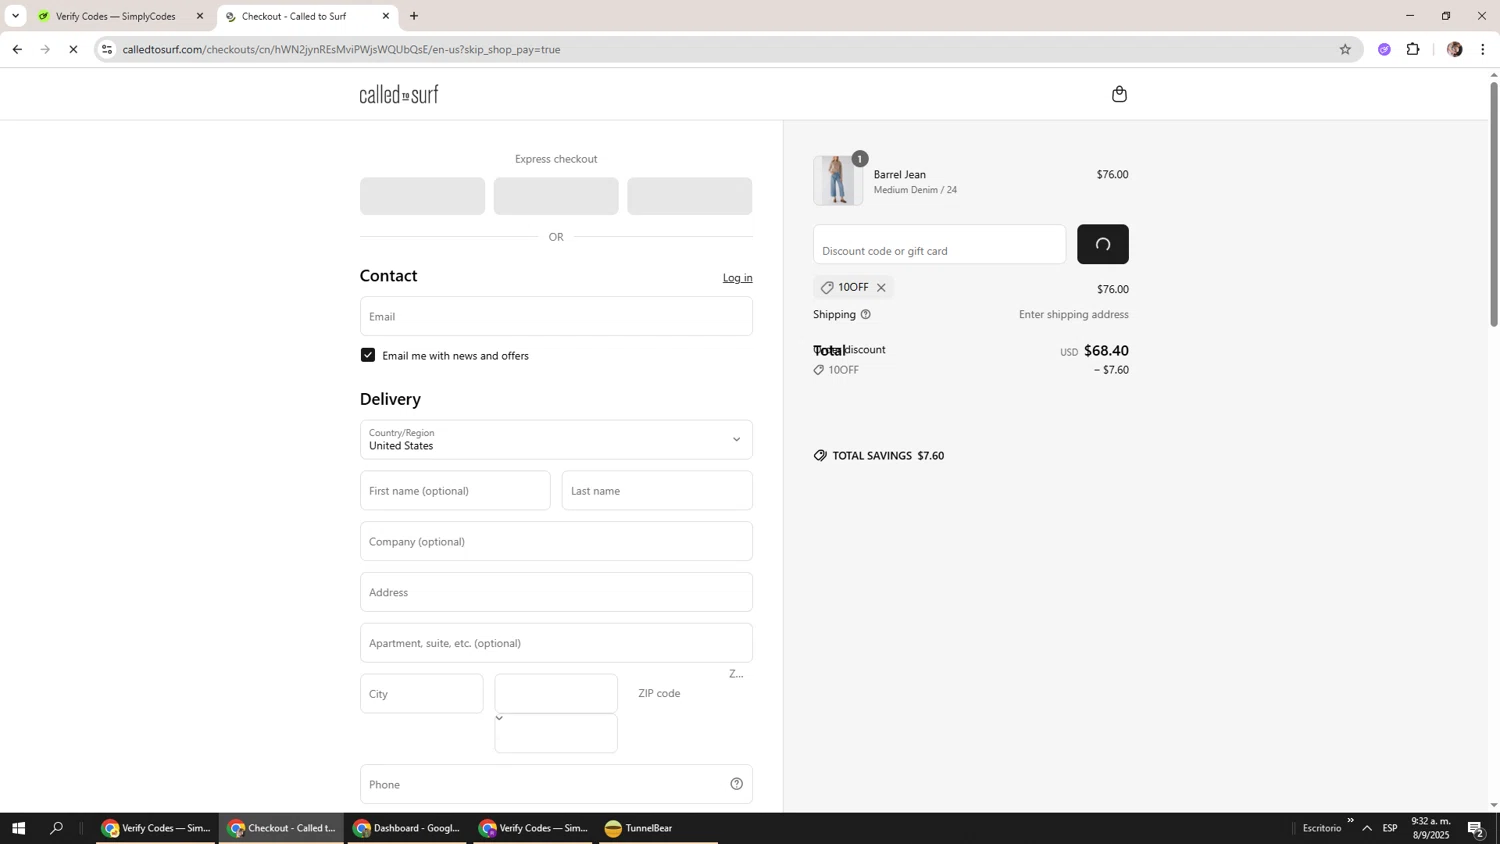1500x844 pixels.
Task: Open the shopping bag cart icon
Action: coord(1119,94)
